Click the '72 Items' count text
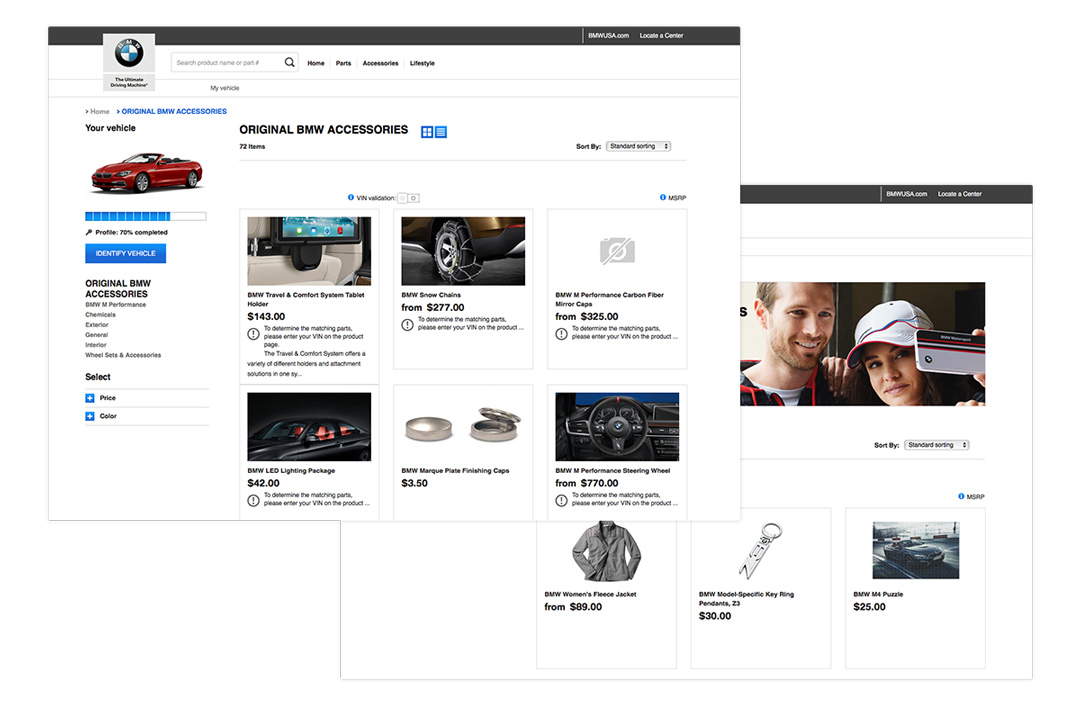This screenshot has width=1080, height=720. point(252,147)
